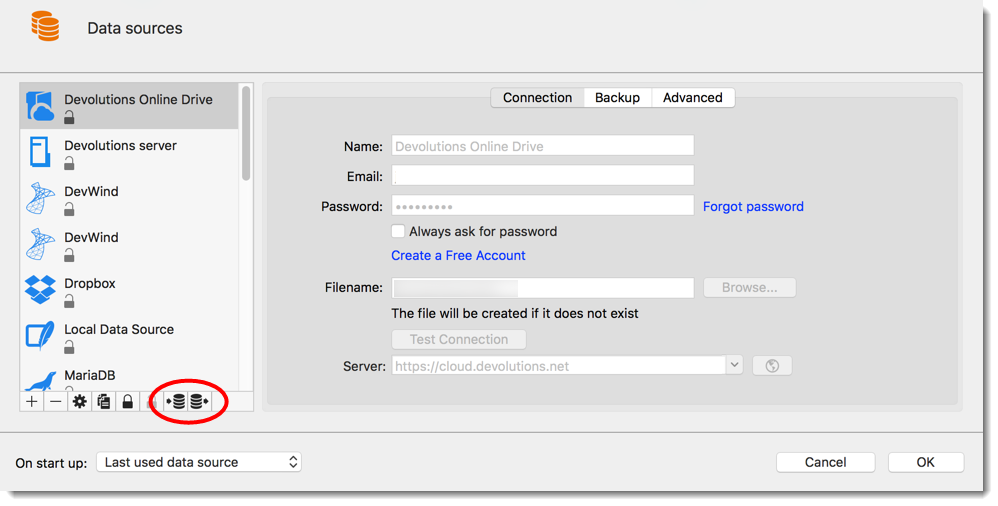998x506 pixels.
Task: Click lock icon under Dropbox entry
Action: coord(69,300)
